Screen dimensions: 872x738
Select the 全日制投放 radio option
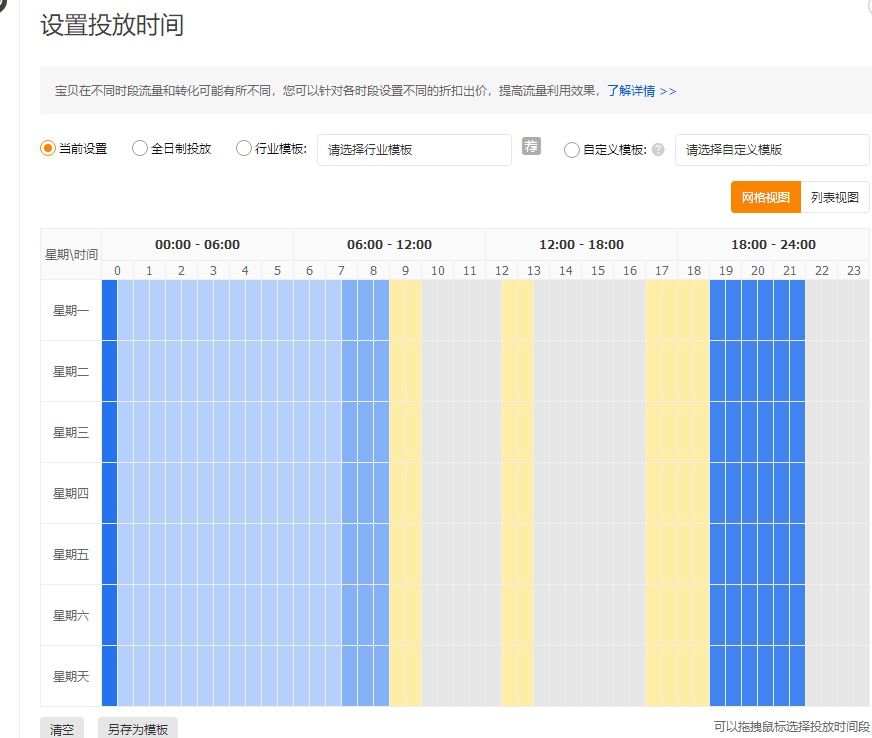point(139,149)
